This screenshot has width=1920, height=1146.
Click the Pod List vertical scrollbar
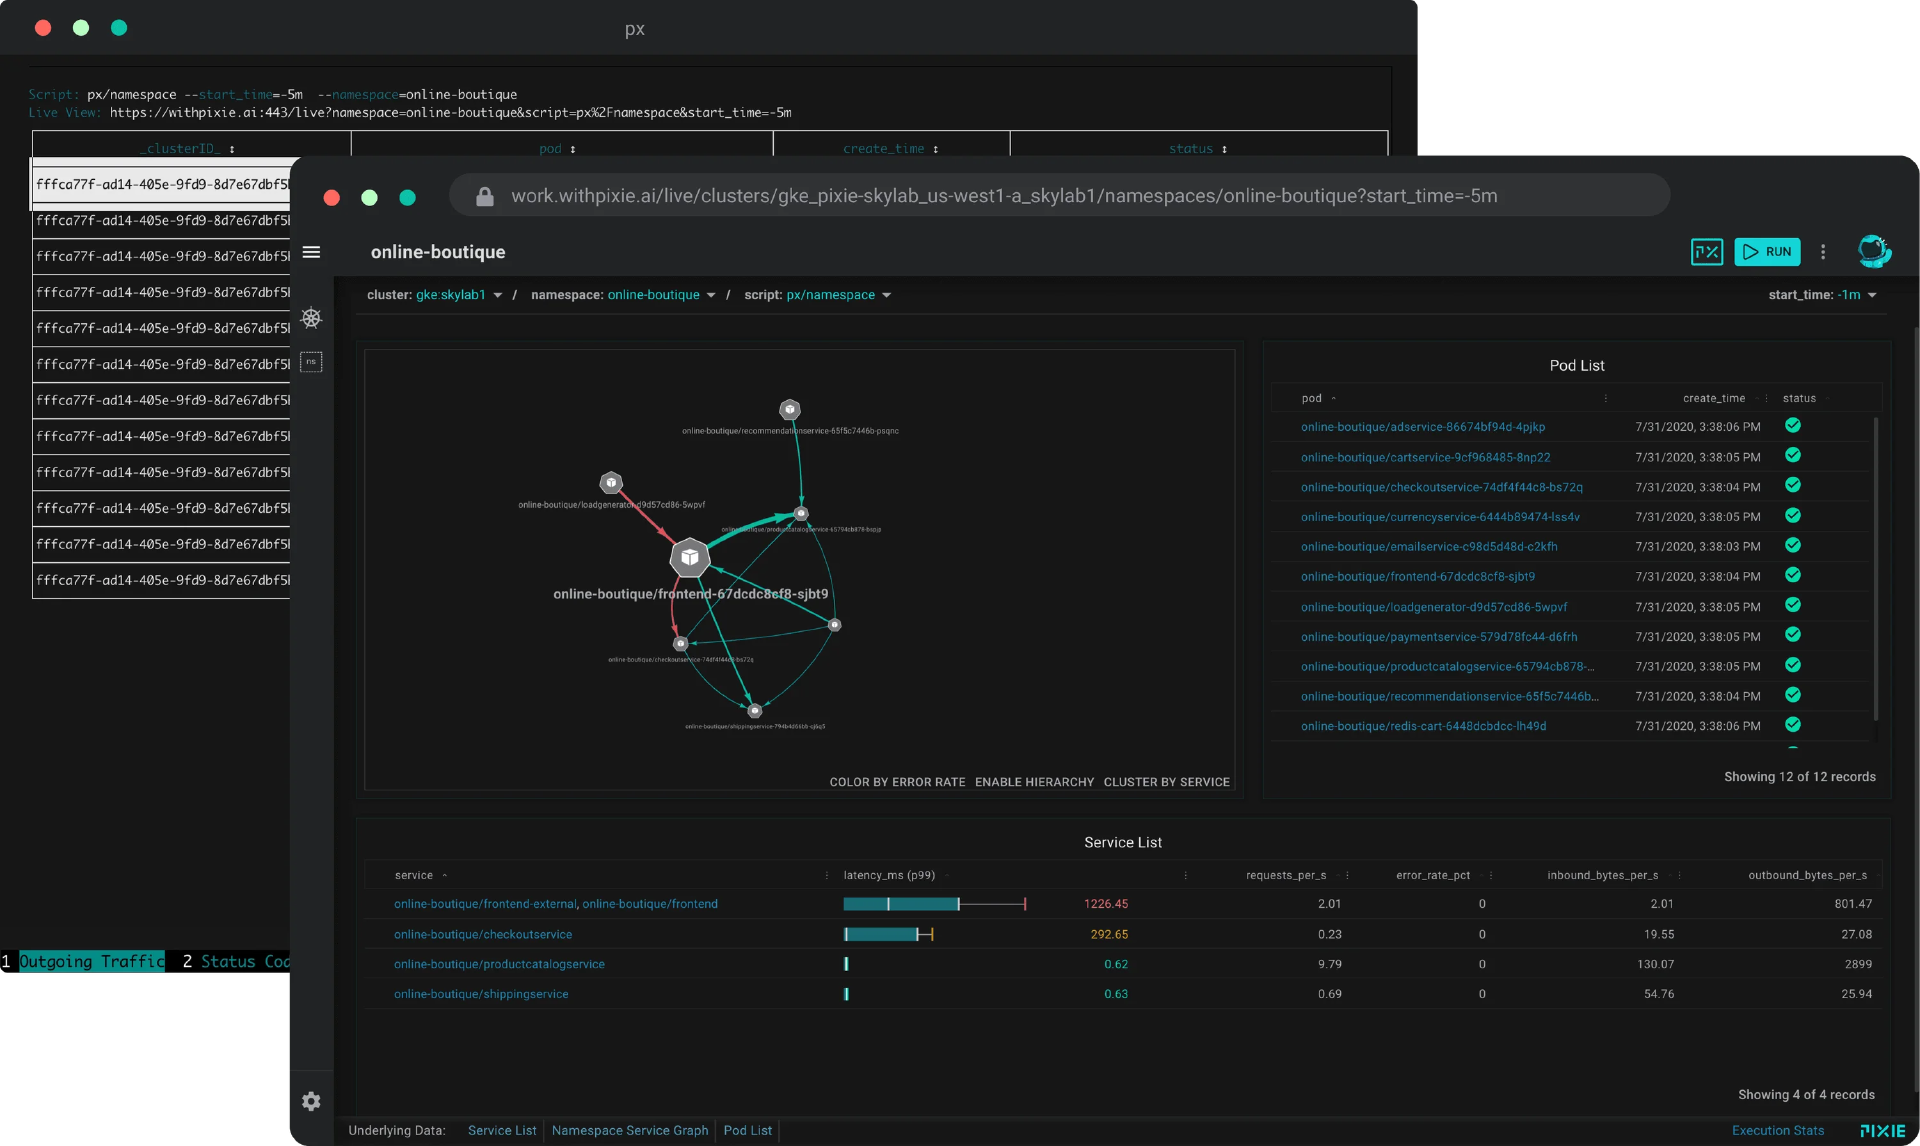[1875, 568]
